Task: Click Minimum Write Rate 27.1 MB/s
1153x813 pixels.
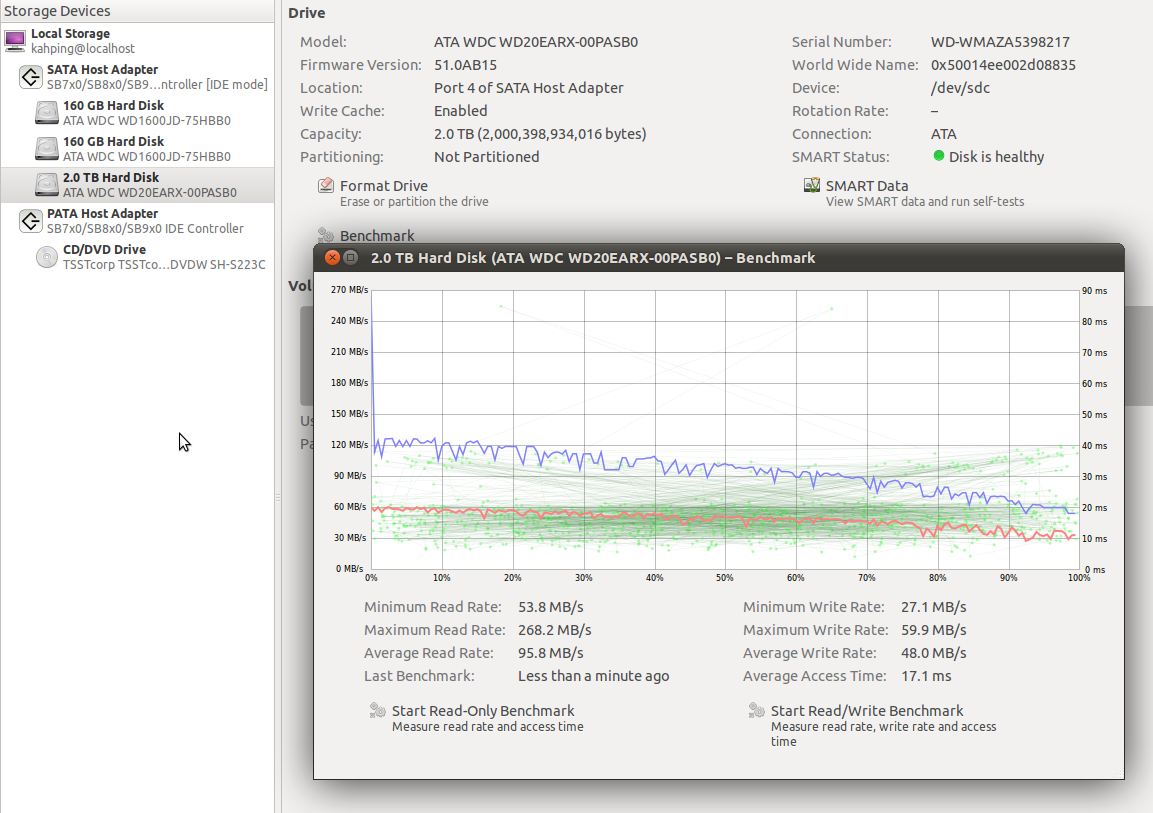Action: click(x=933, y=606)
